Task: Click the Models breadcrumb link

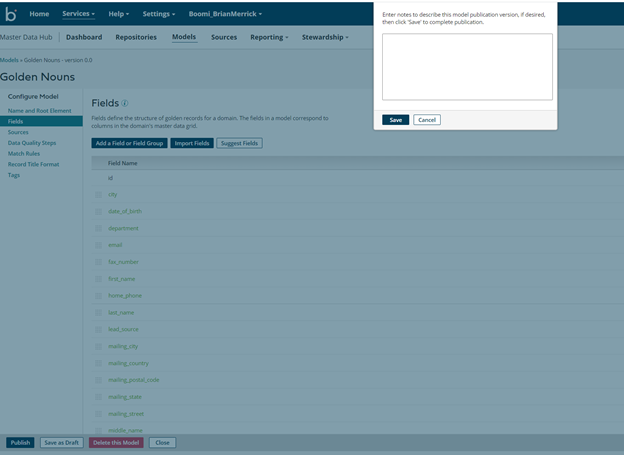Action: 9,60
